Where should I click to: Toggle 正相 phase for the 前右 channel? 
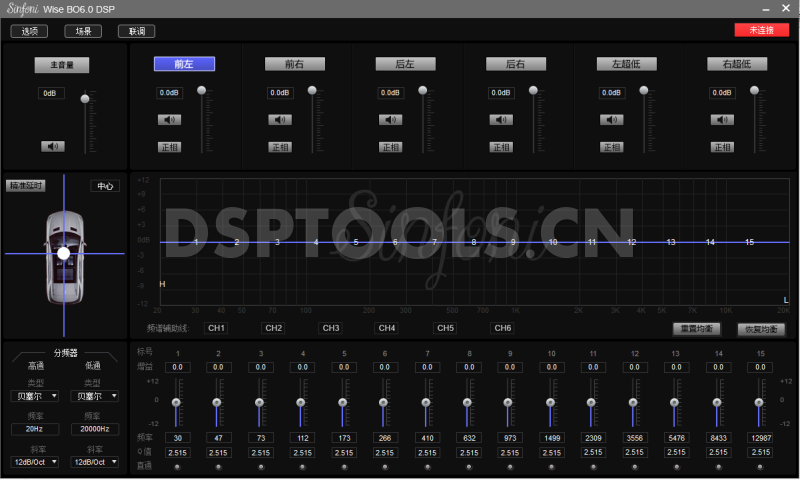point(280,147)
